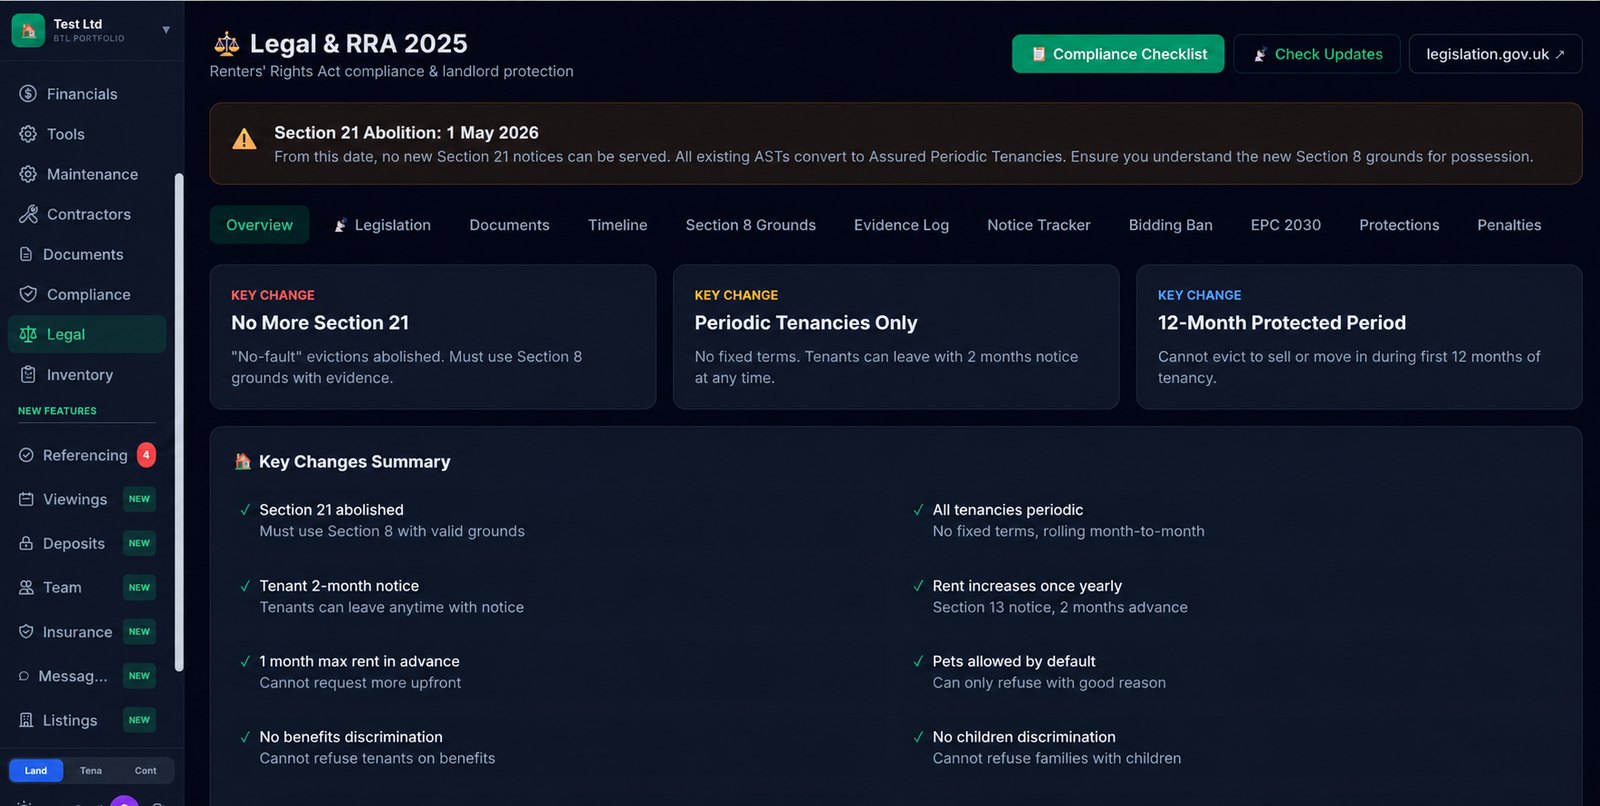Screen dimensions: 1600x806
Task: Click the Viewings calendar icon
Action: [26, 499]
